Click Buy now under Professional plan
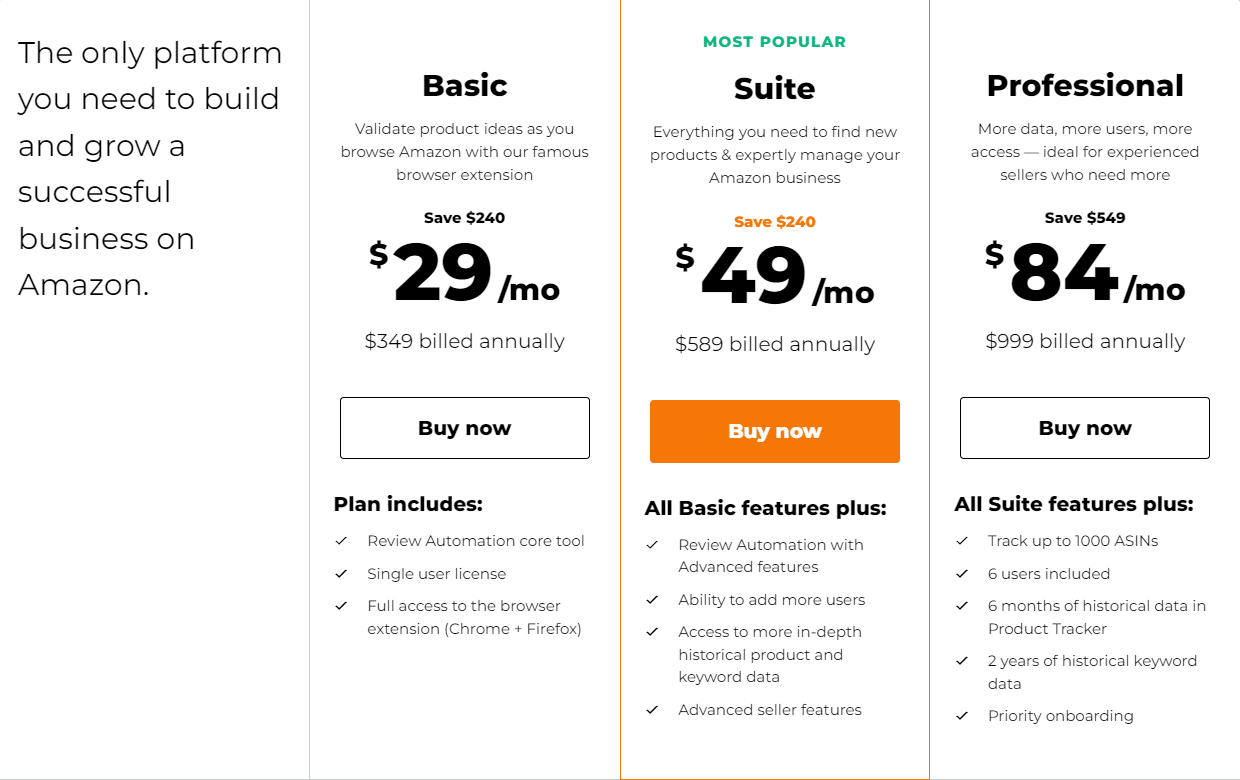The height and width of the screenshot is (780, 1240). click(1084, 428)
